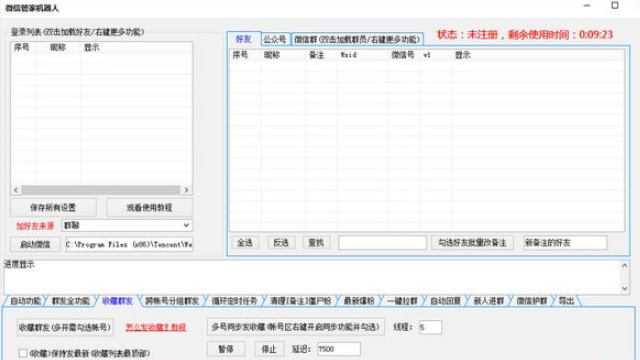
Task: Switch to the 微信群 tab
Action: pos(357,39)
